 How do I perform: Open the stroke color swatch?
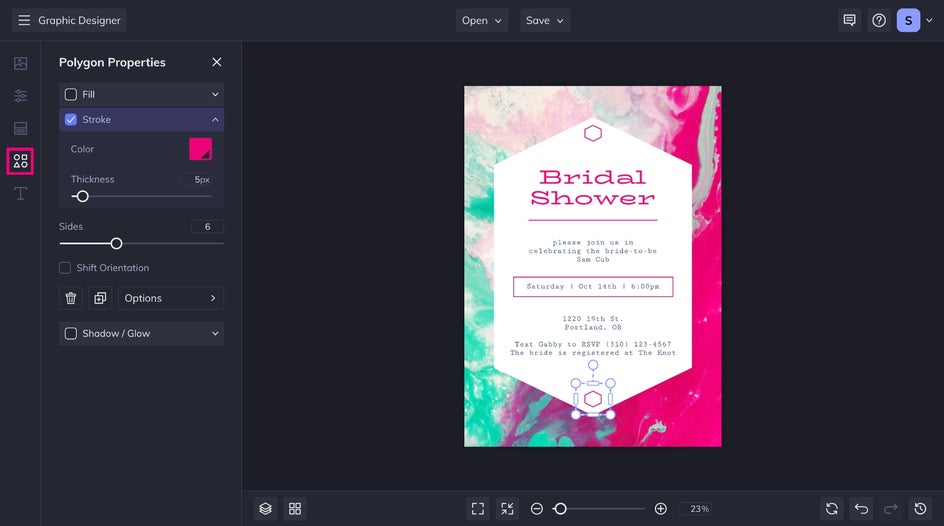tap(200, 149)
